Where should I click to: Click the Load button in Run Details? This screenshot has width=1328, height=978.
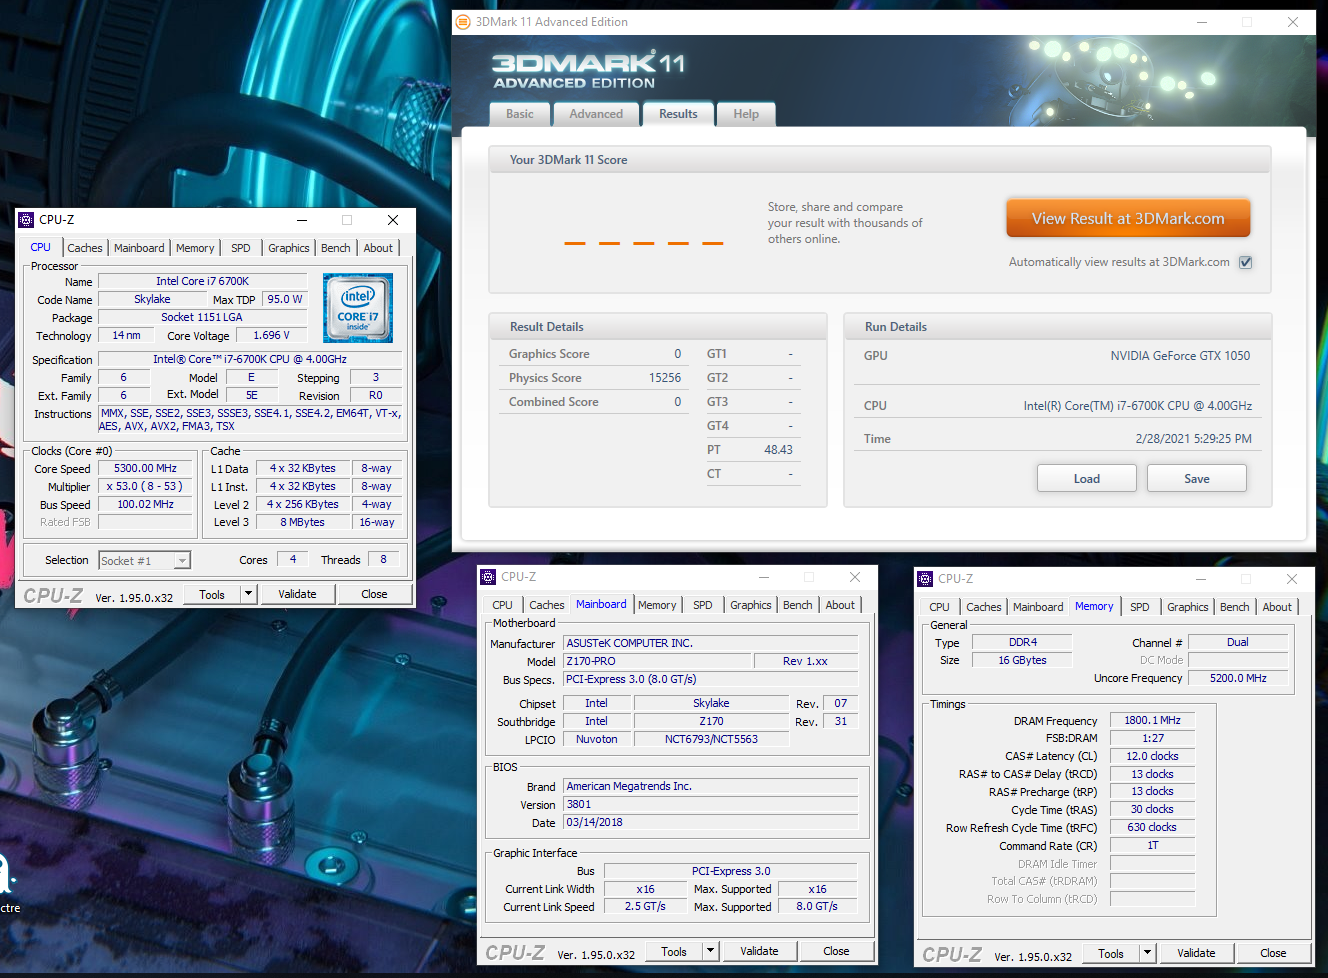tap(1087, 479)
